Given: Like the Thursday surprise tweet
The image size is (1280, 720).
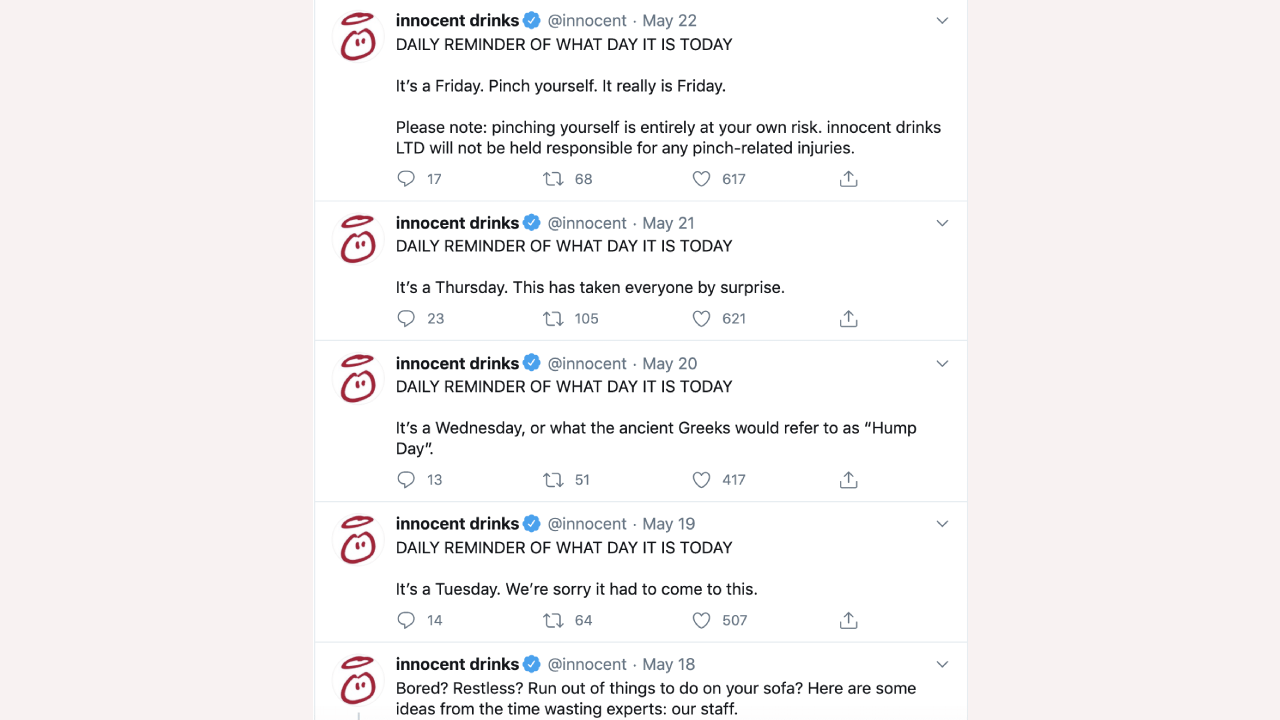Looking at the screenshot, I should coord(702,319).
